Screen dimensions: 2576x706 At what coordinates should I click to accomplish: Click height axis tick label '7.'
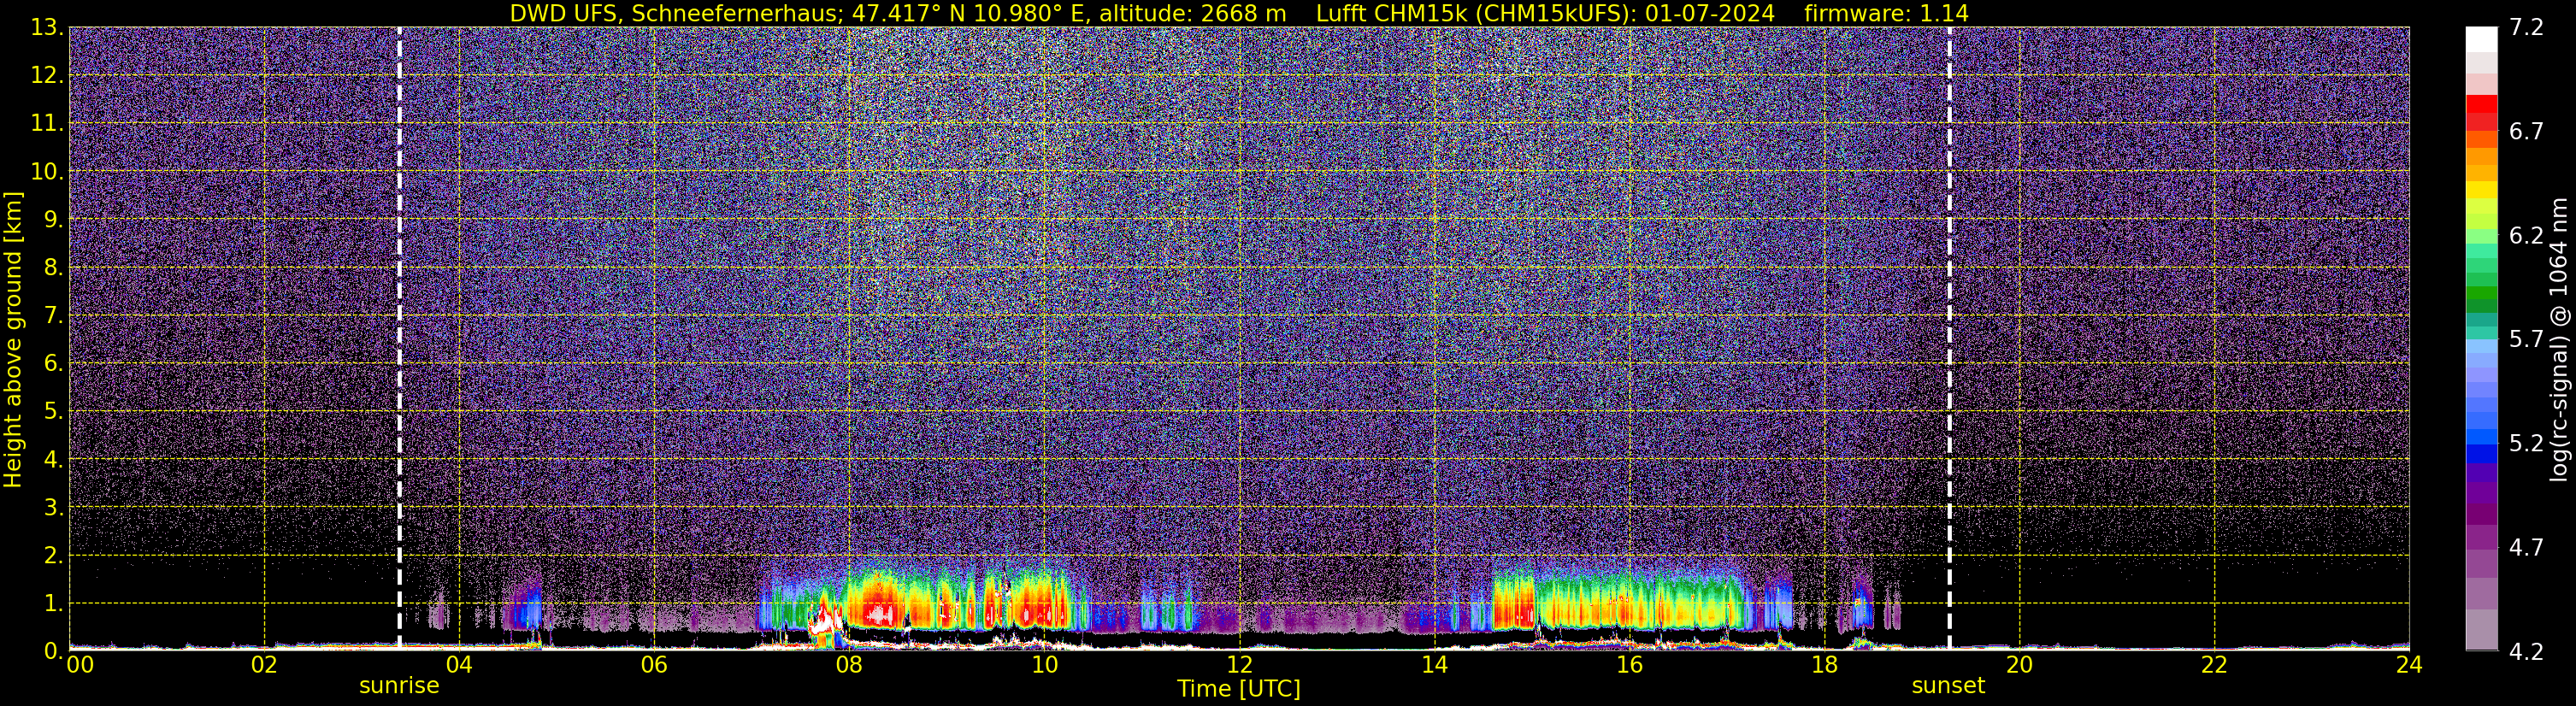pos(52,315)
